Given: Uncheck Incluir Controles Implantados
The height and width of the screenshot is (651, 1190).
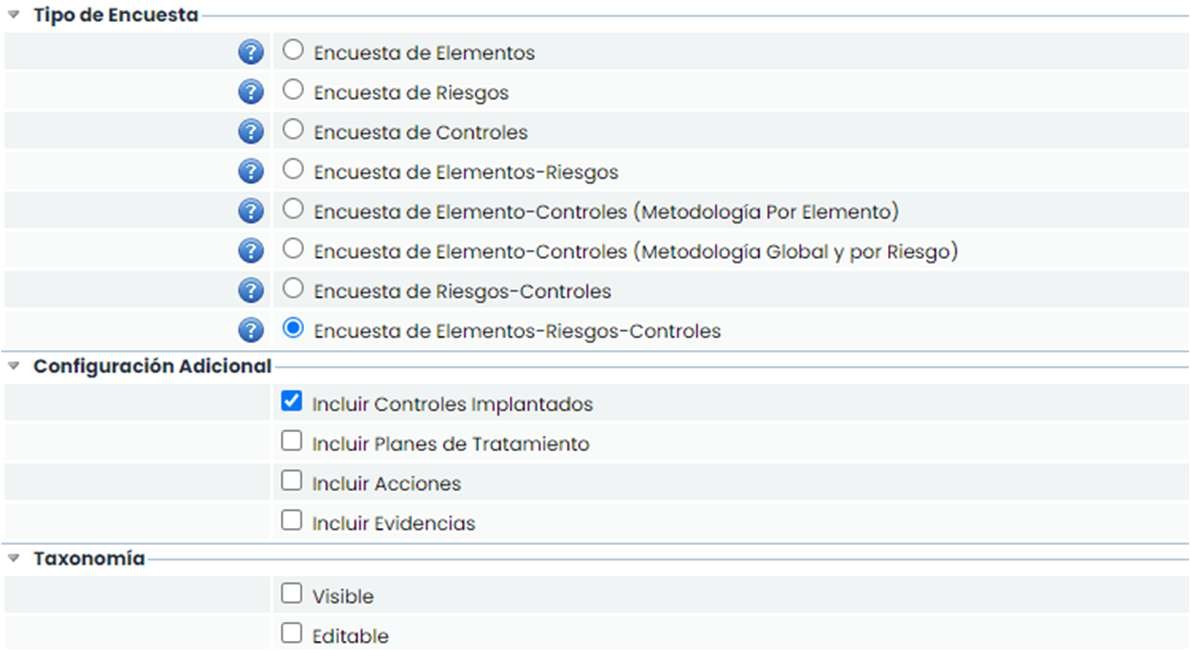Looking at the screenshot, I should pos(291,401).
